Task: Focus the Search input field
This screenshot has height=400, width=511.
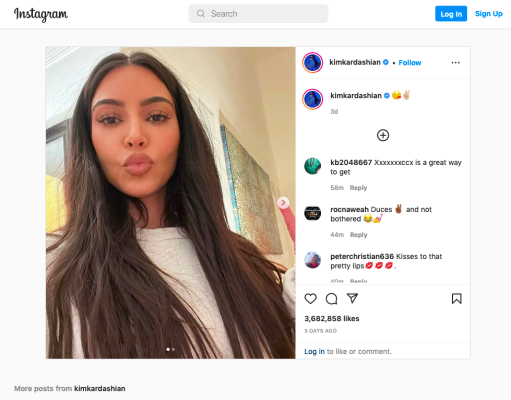Action: click(258, 14)
